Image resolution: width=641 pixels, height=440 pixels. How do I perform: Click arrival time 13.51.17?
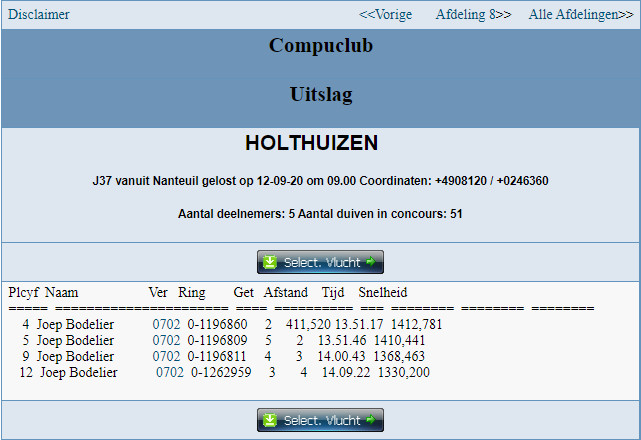359,324
